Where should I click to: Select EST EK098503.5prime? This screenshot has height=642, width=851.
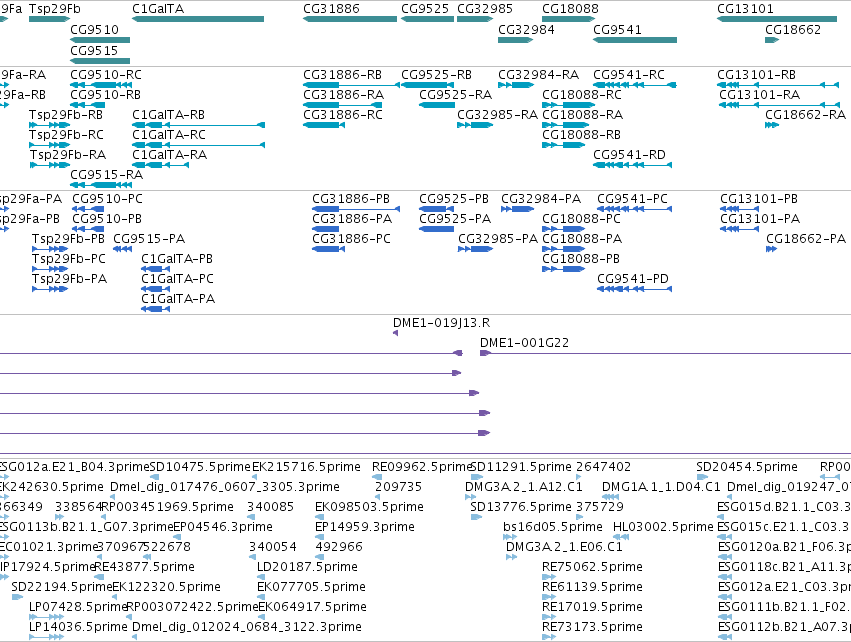[x=369, y=507]
